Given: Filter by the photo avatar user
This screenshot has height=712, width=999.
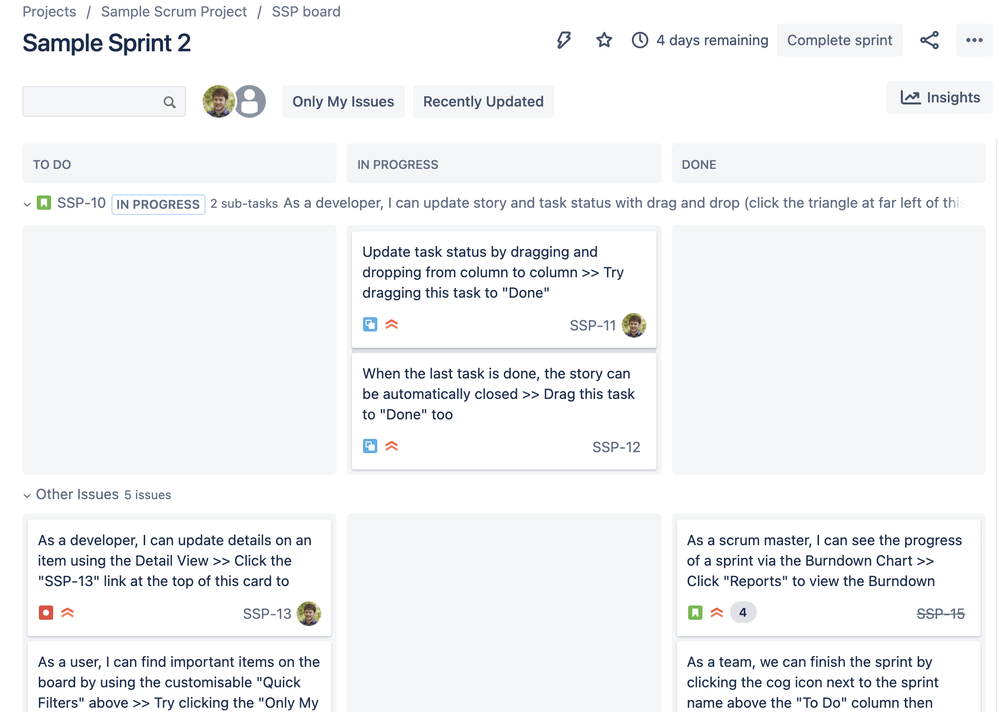Looking at the screenshot, I should pos(219,101).
